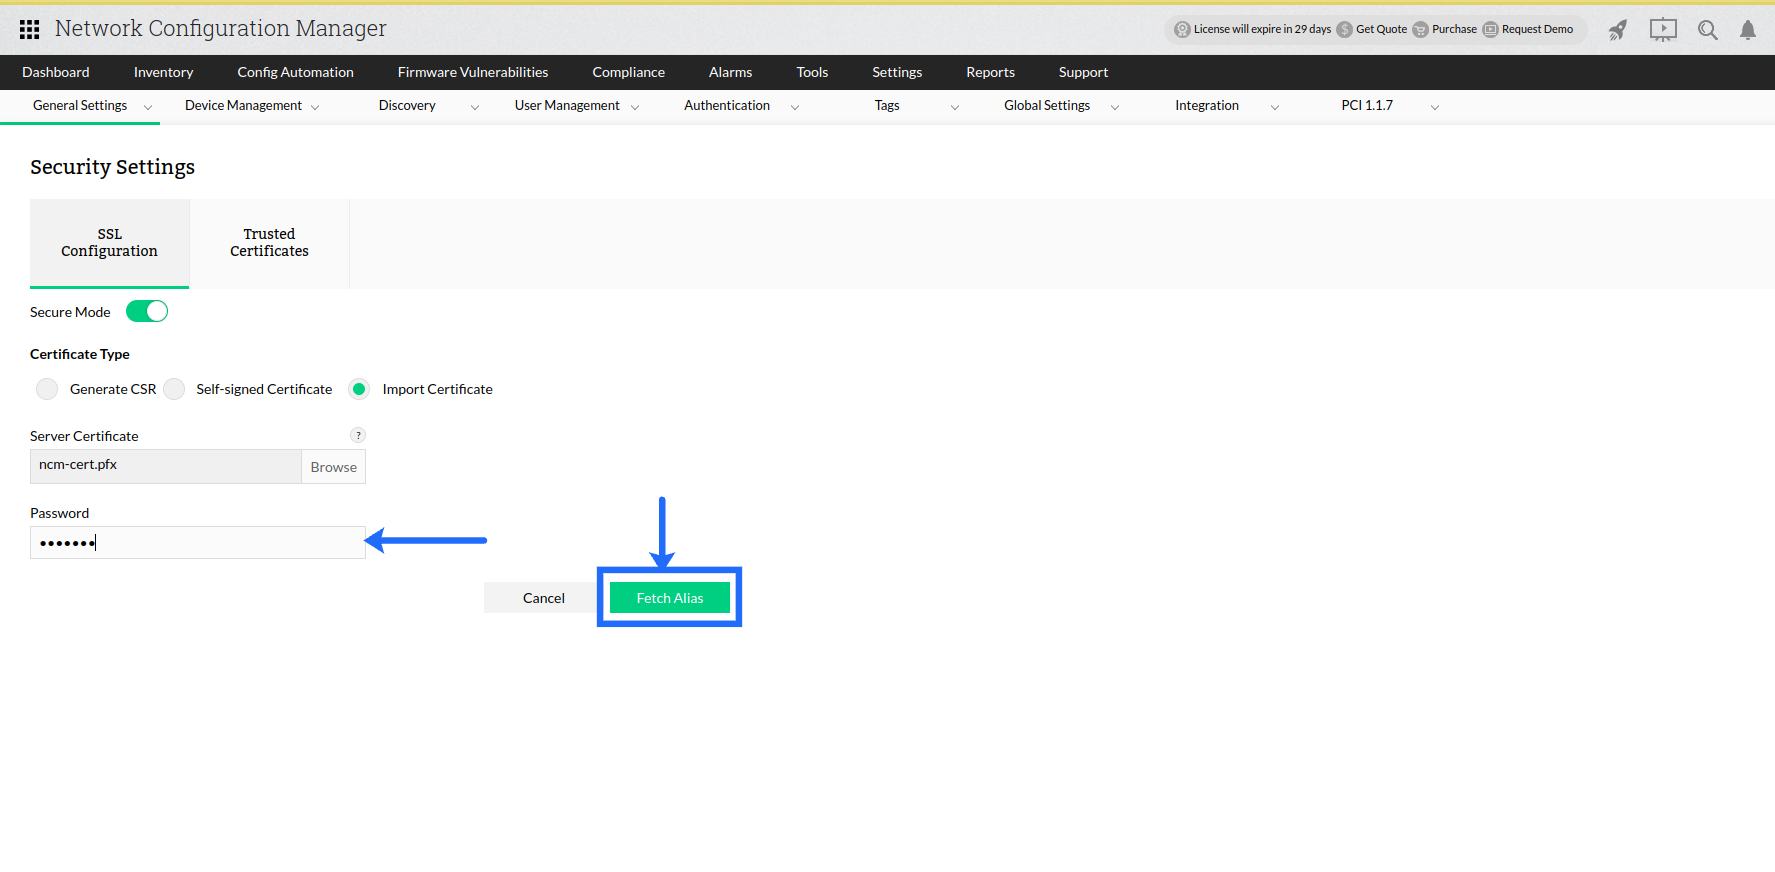Click the Cancel button
Screen dimensions: 1775x872
click(543, 598)
